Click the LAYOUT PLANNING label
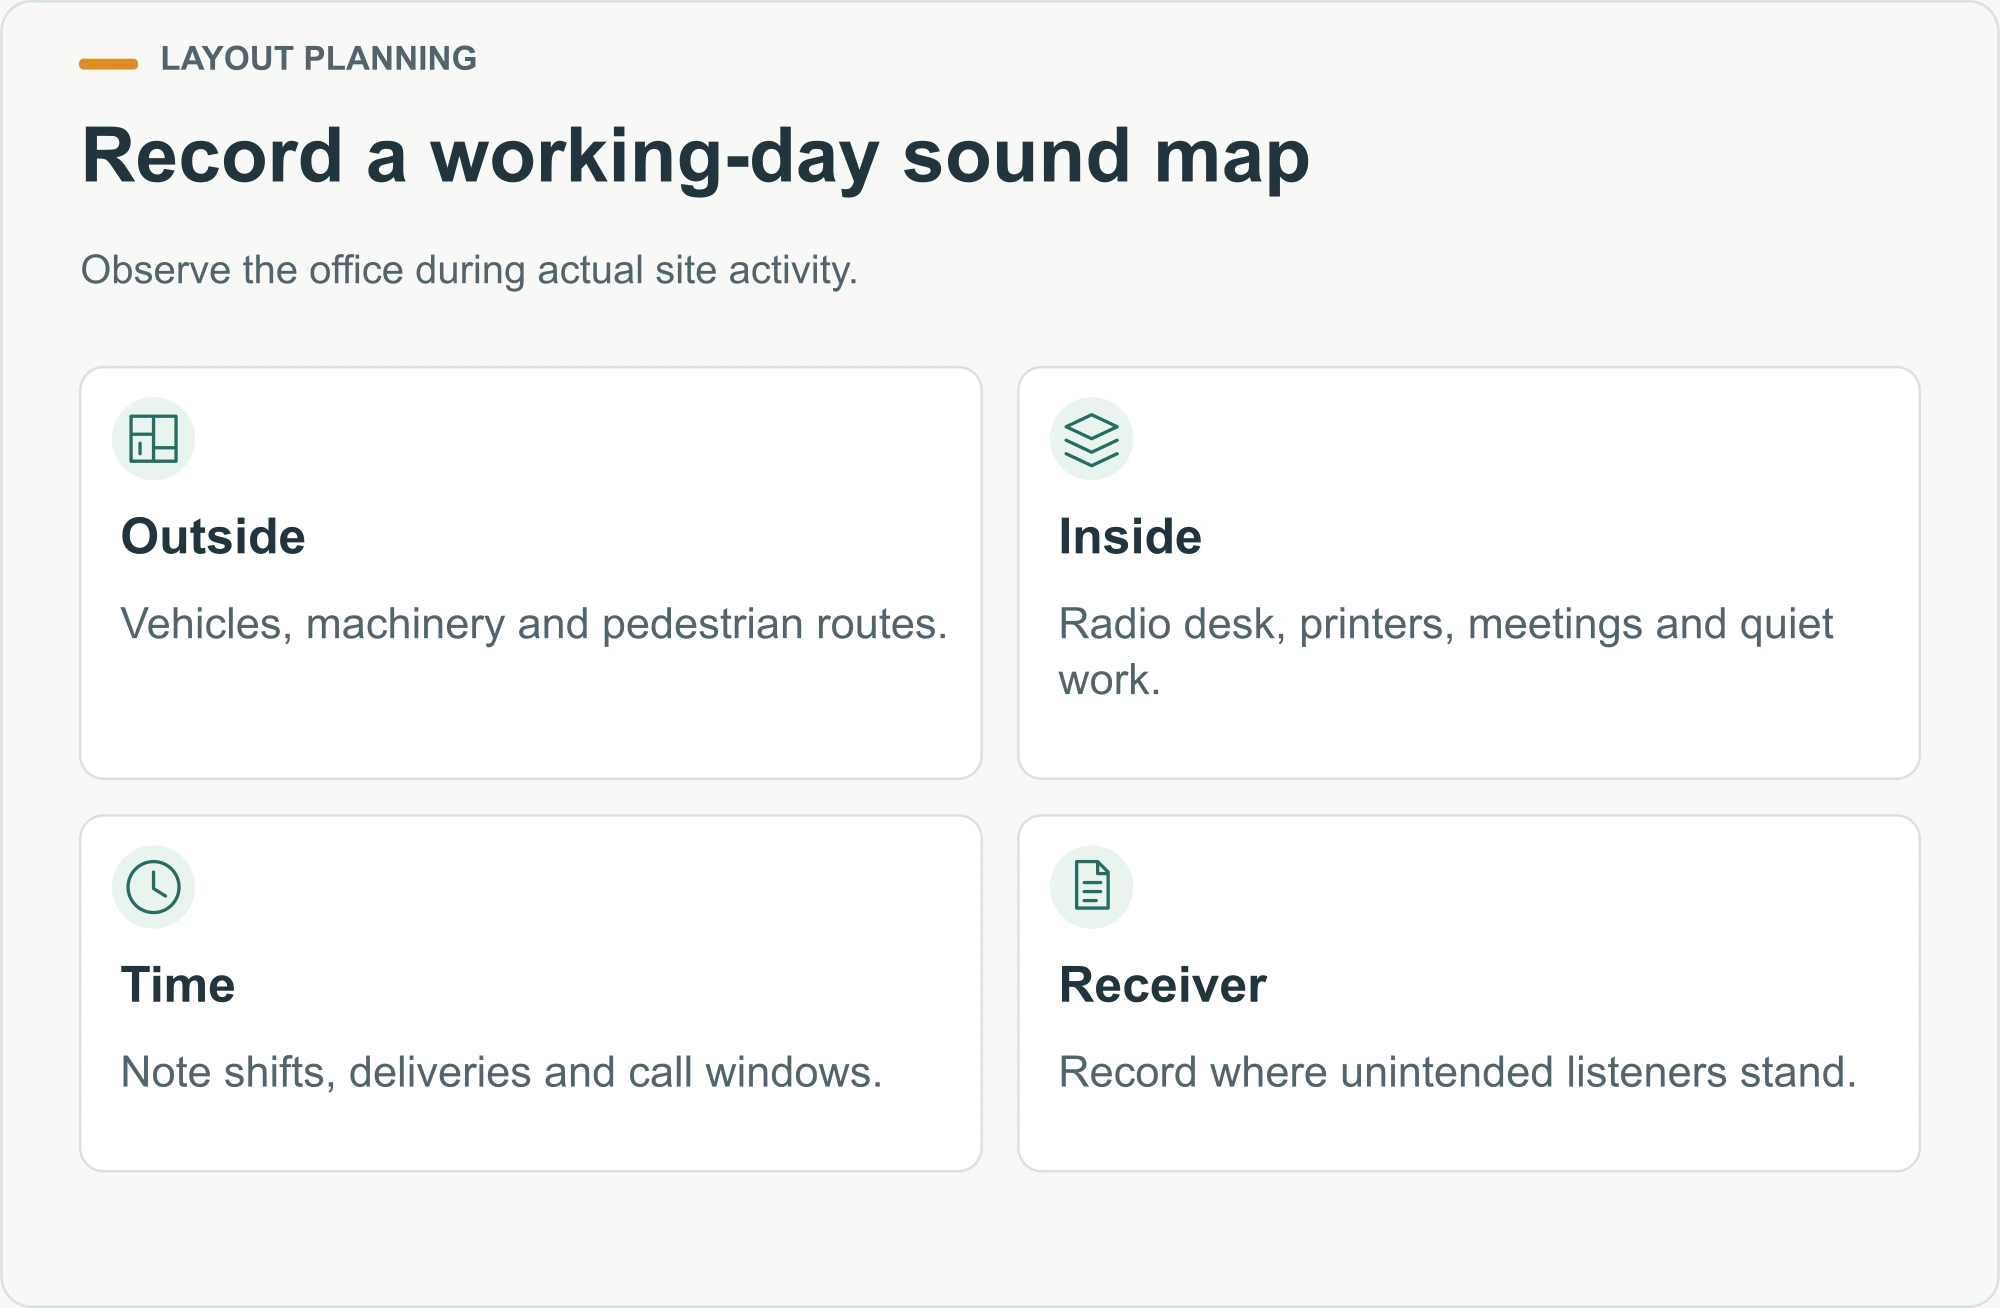This screenshot has width=2000, height=1308. coord(319,59)
